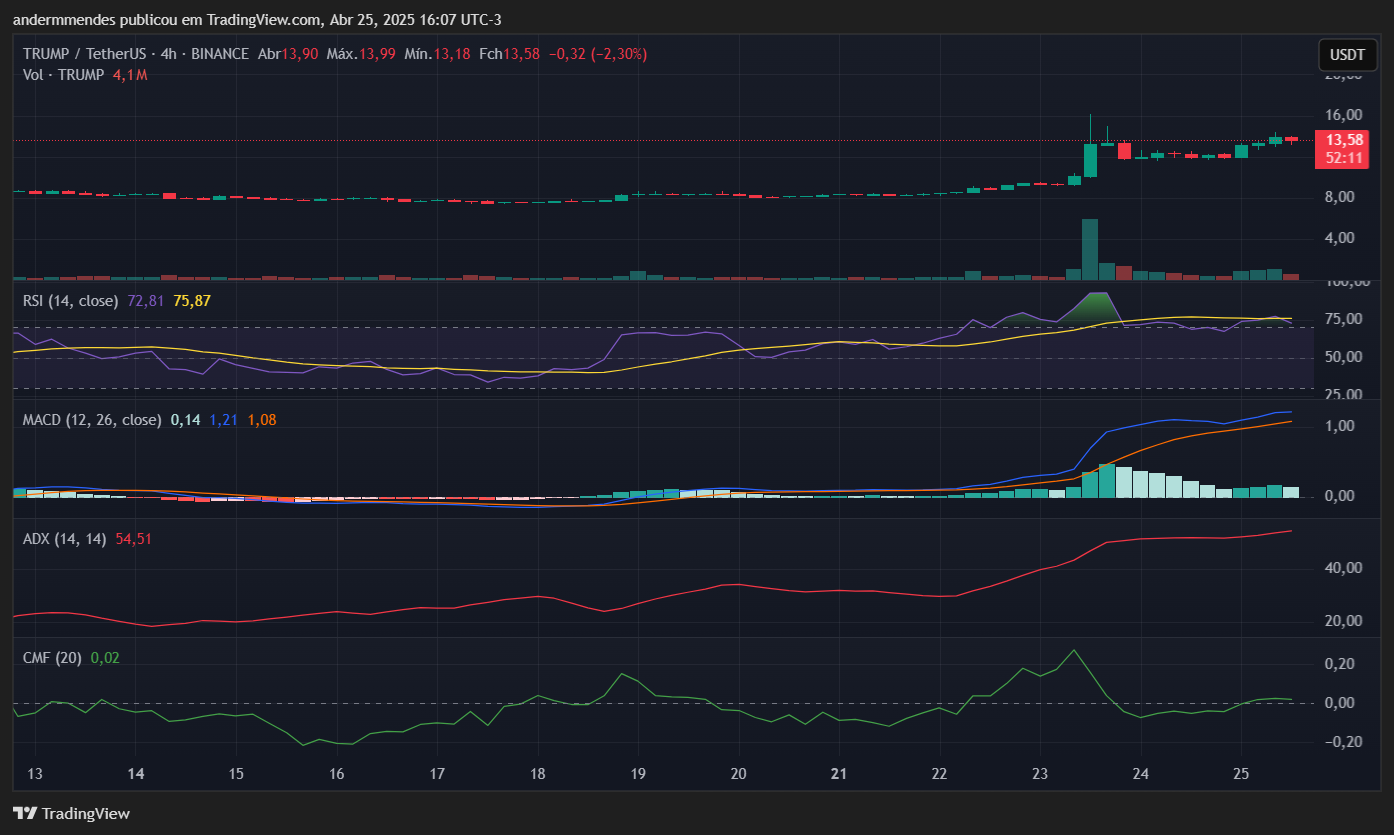Click date 15 on the time axis
1394x835 pixels.
pos(237,774)
